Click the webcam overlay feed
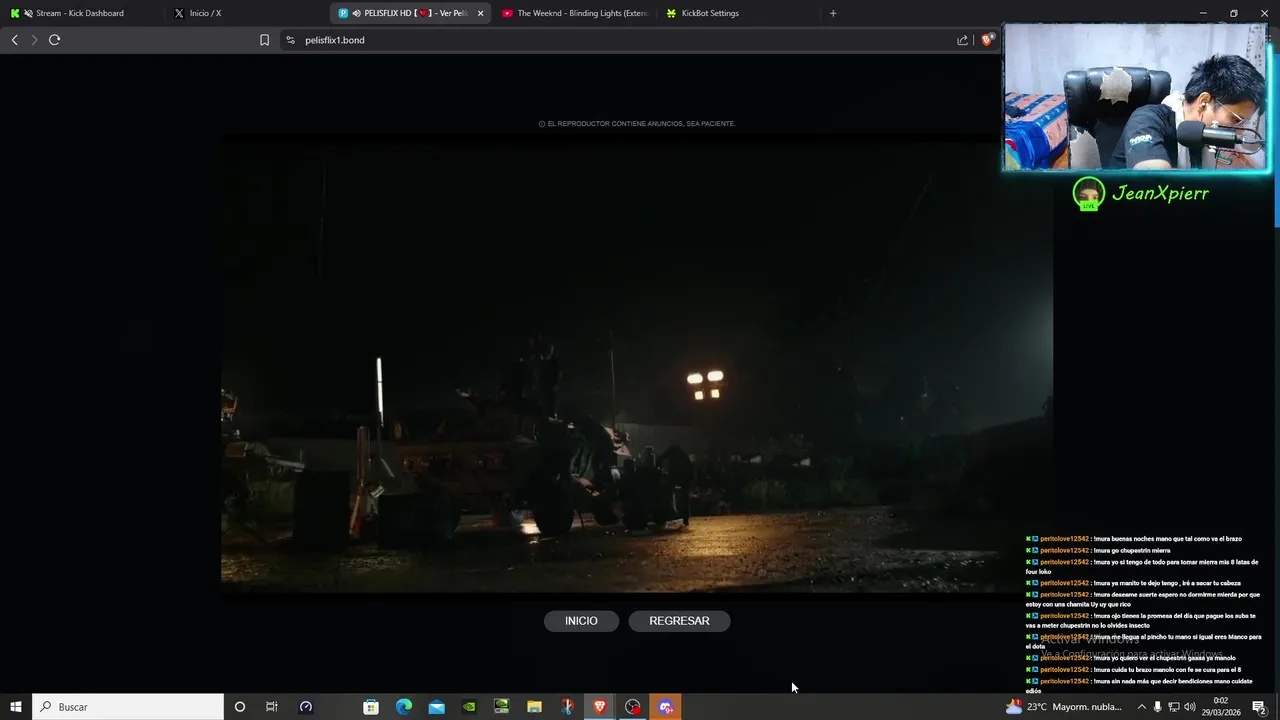 pos(1136,98)
